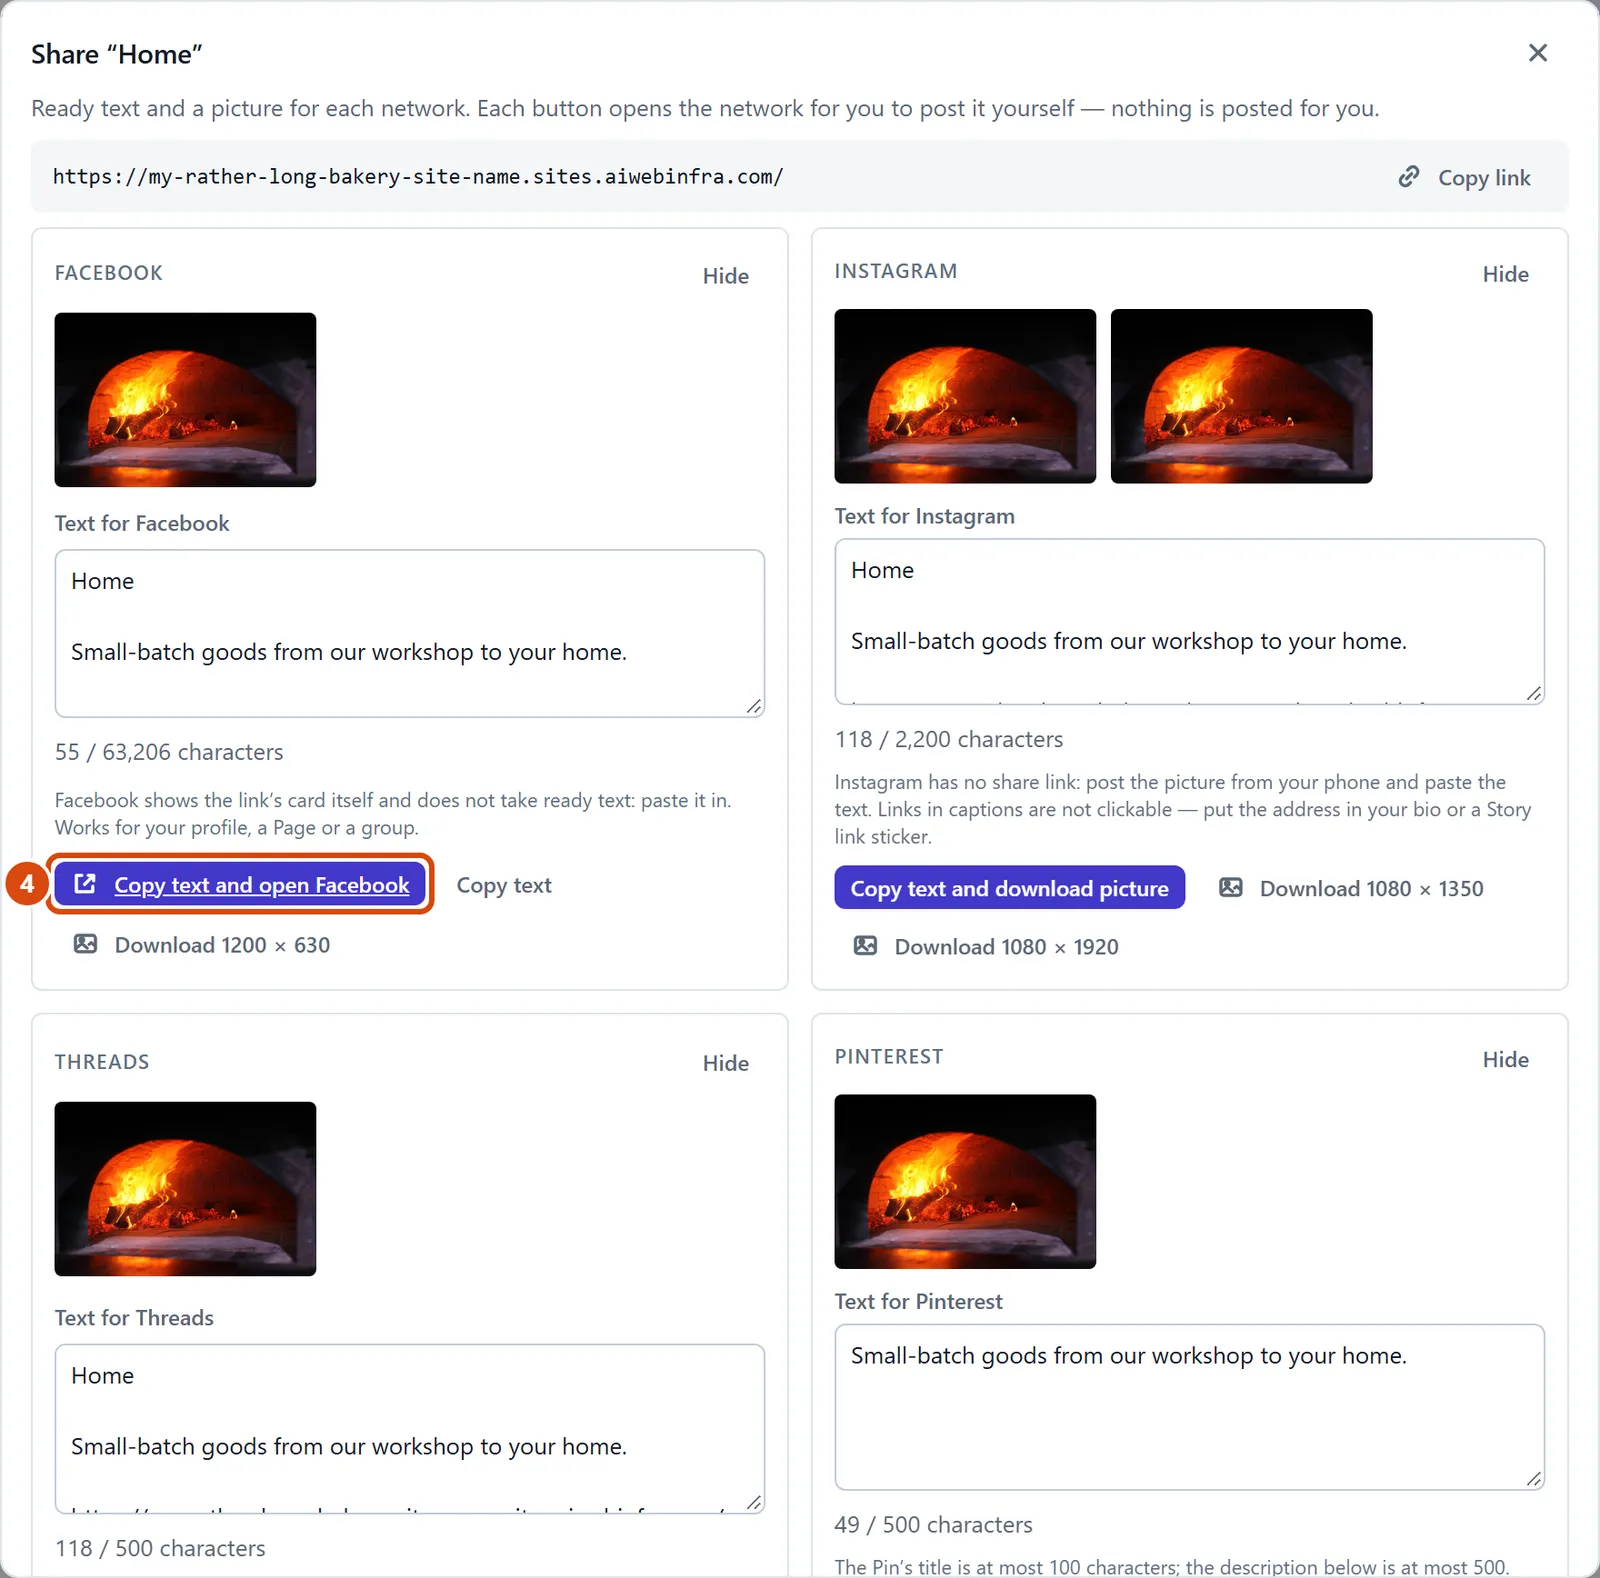Click the PINTEREST card heading
Screen dimensions: 1600x1578
[889, 1057]
